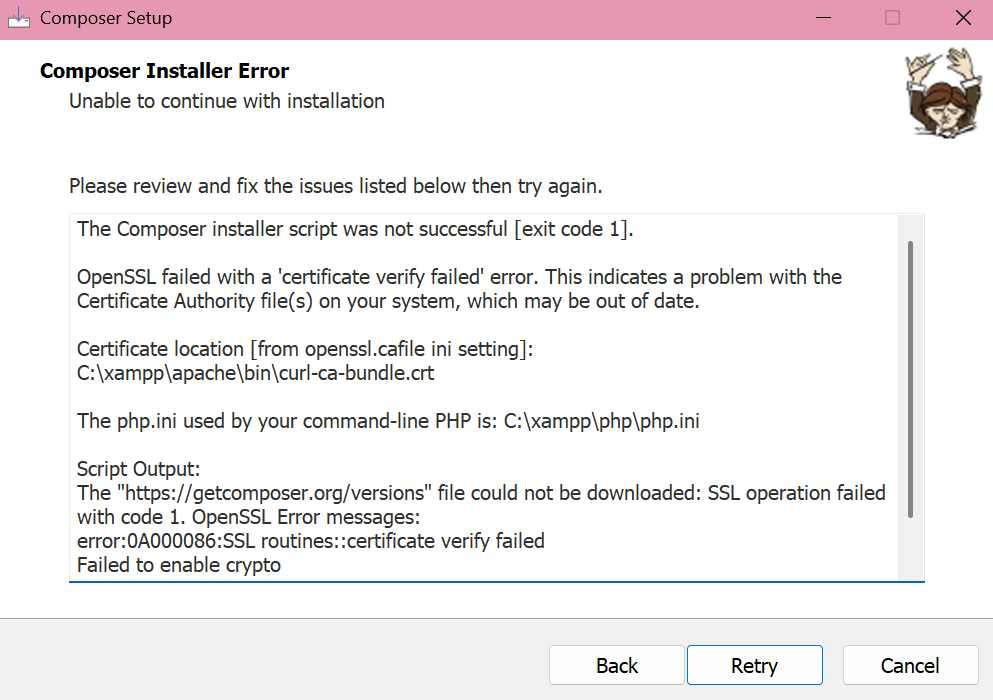The height and width of the screenshot is (700, 993).
Task: Click "Please review and fix the issues" text
Action: point(336,186)
